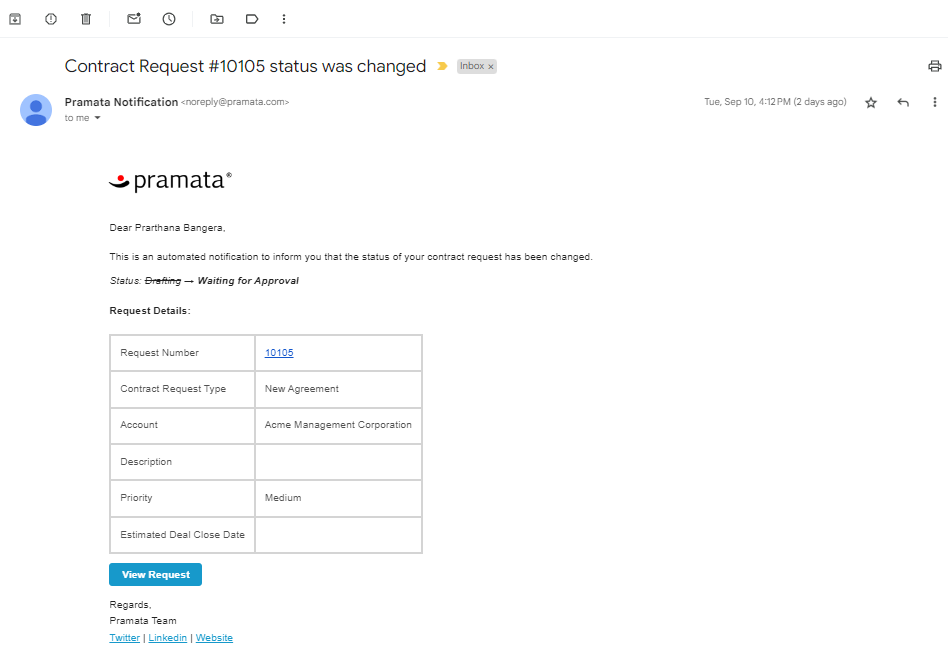948x660 pixels.
Task: Open the Linkedin link
Action: [167, 638]
